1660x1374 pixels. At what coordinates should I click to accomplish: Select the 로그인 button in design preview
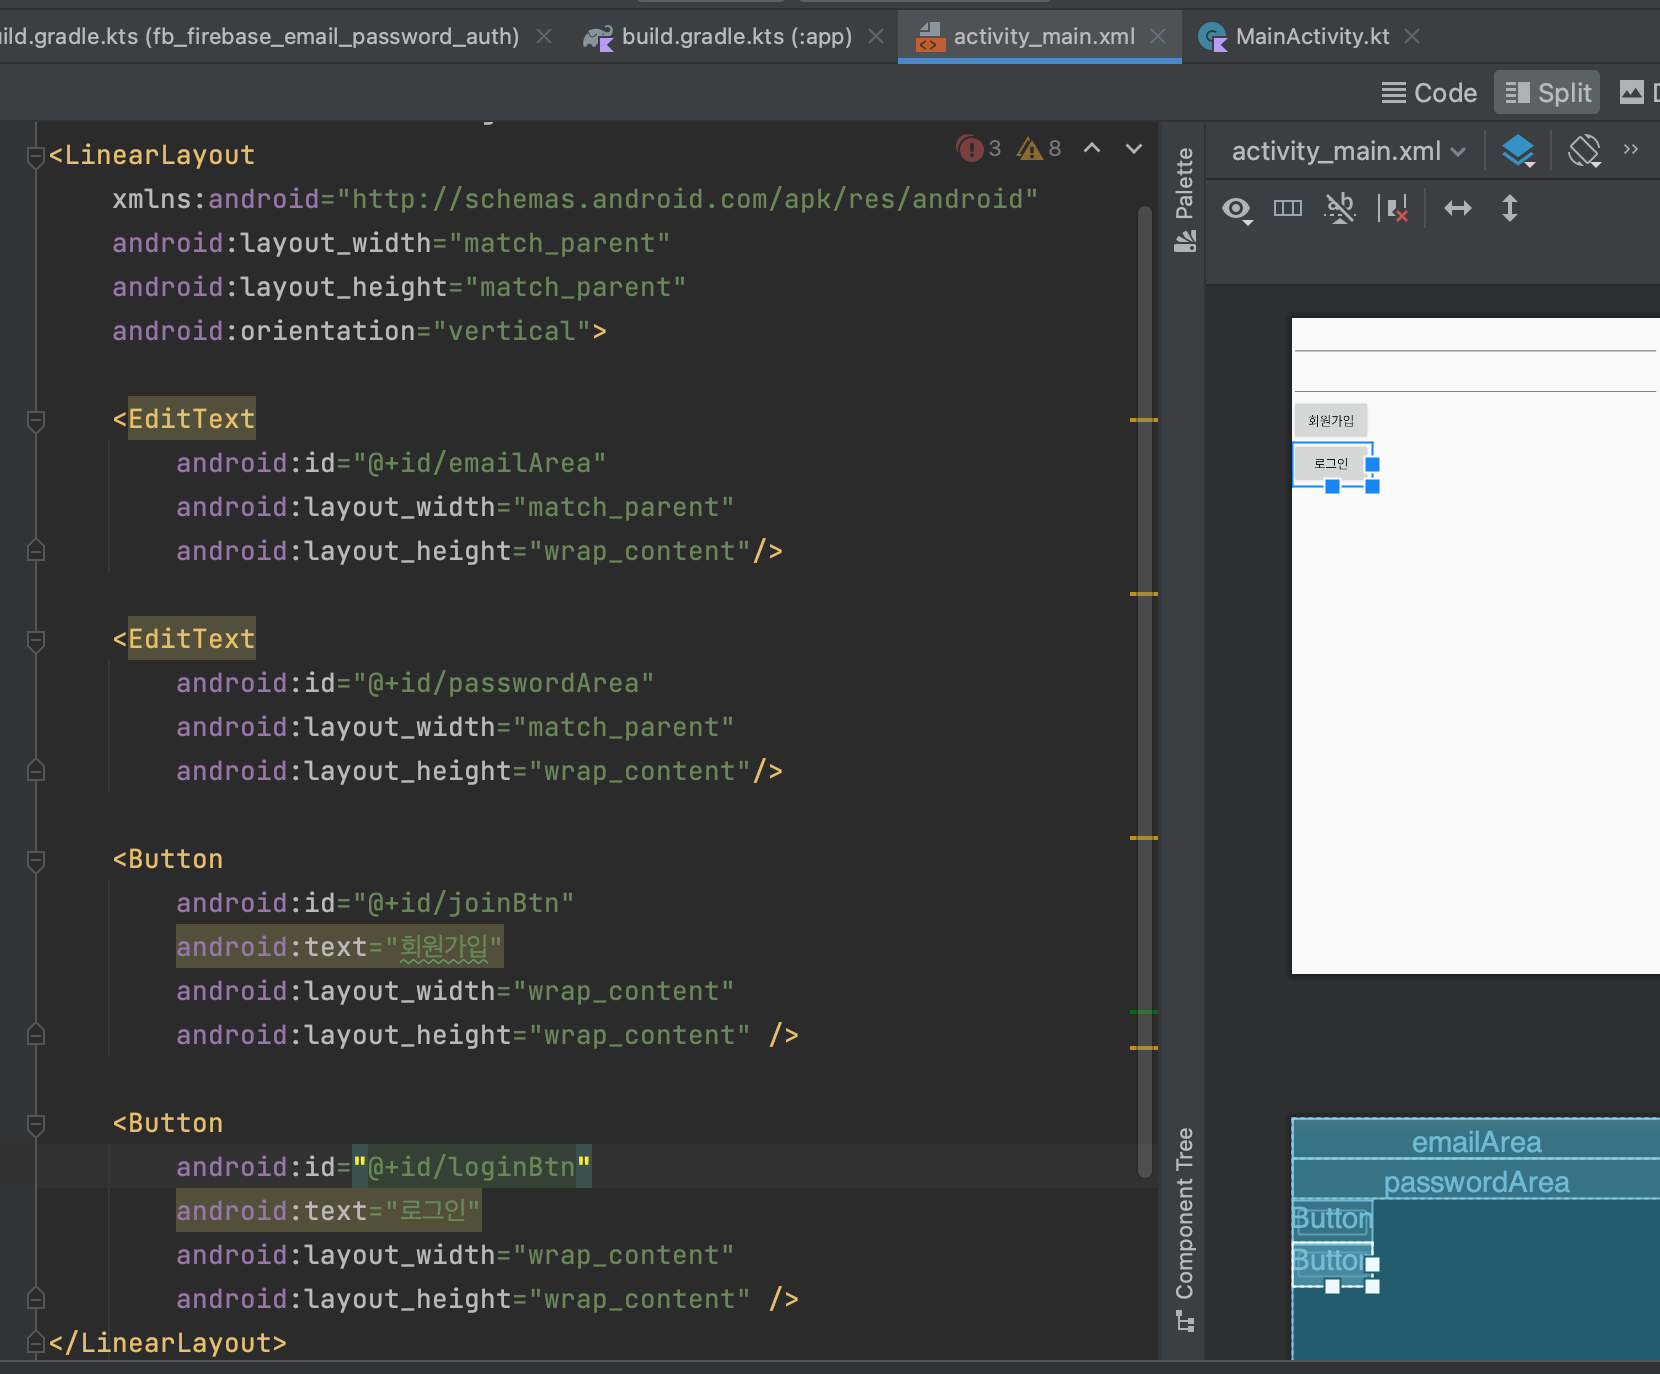point(1330,463)
